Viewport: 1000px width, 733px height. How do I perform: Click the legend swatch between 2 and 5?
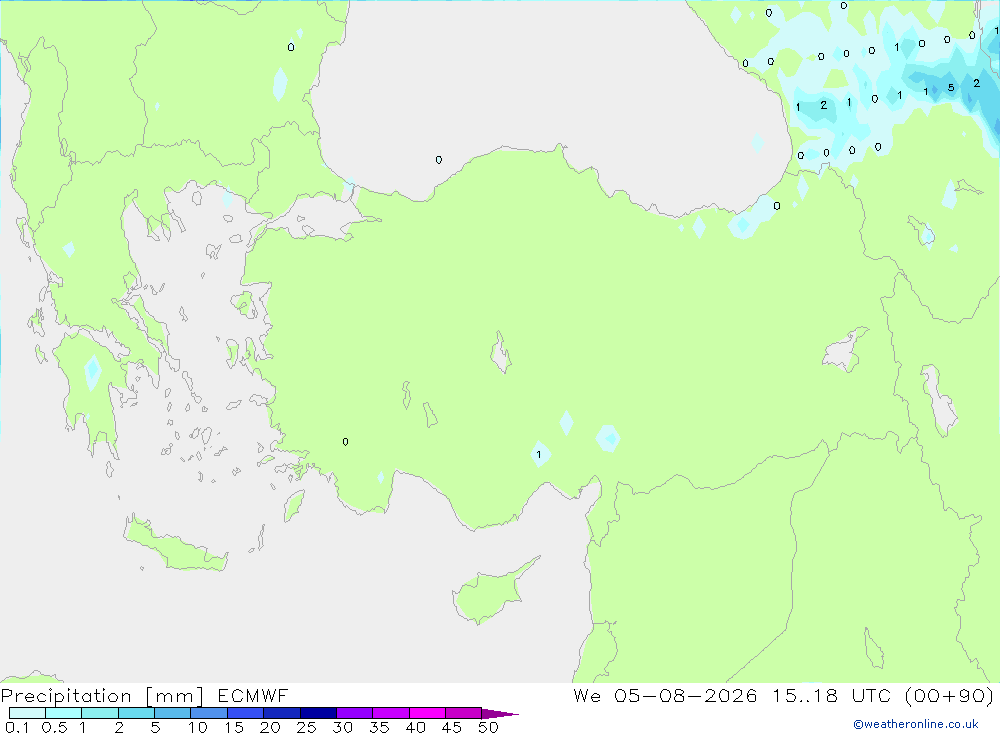(x=136, y=713)
